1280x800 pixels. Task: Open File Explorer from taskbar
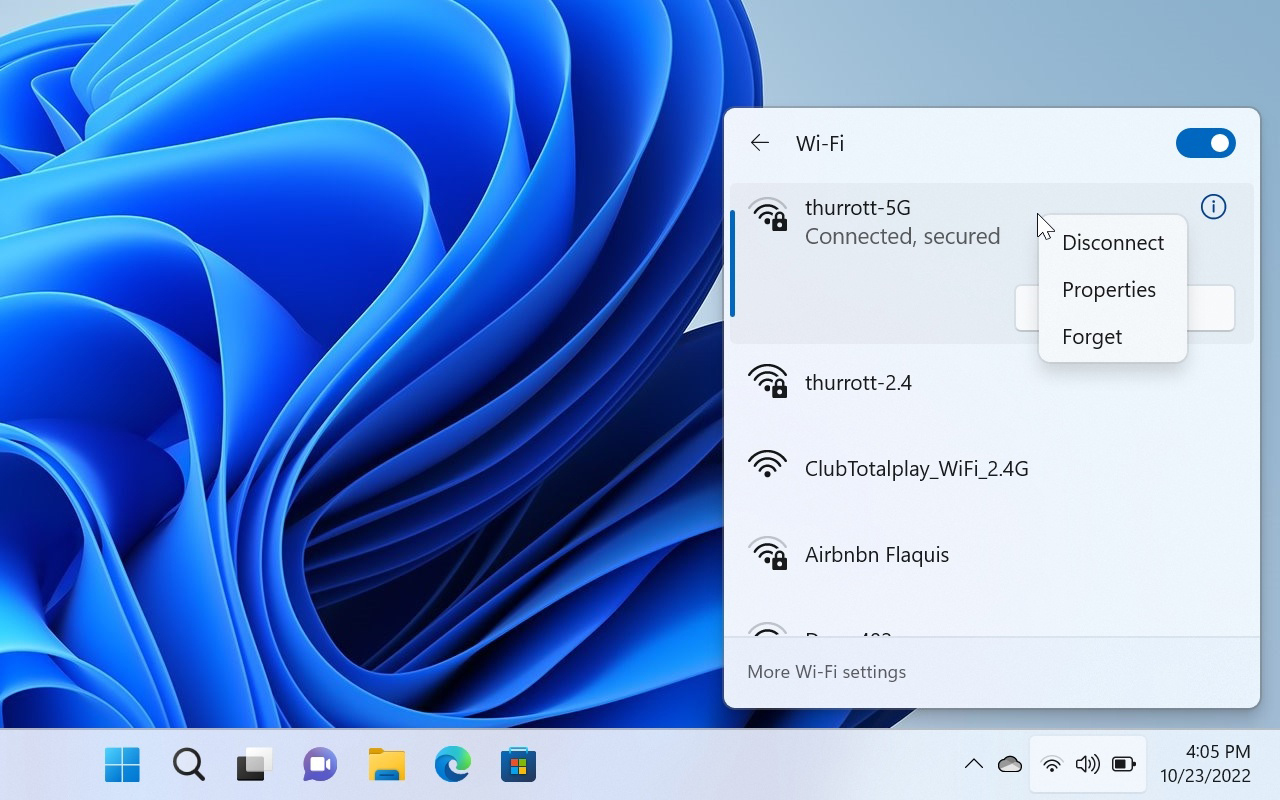click(x=386, y=765)
